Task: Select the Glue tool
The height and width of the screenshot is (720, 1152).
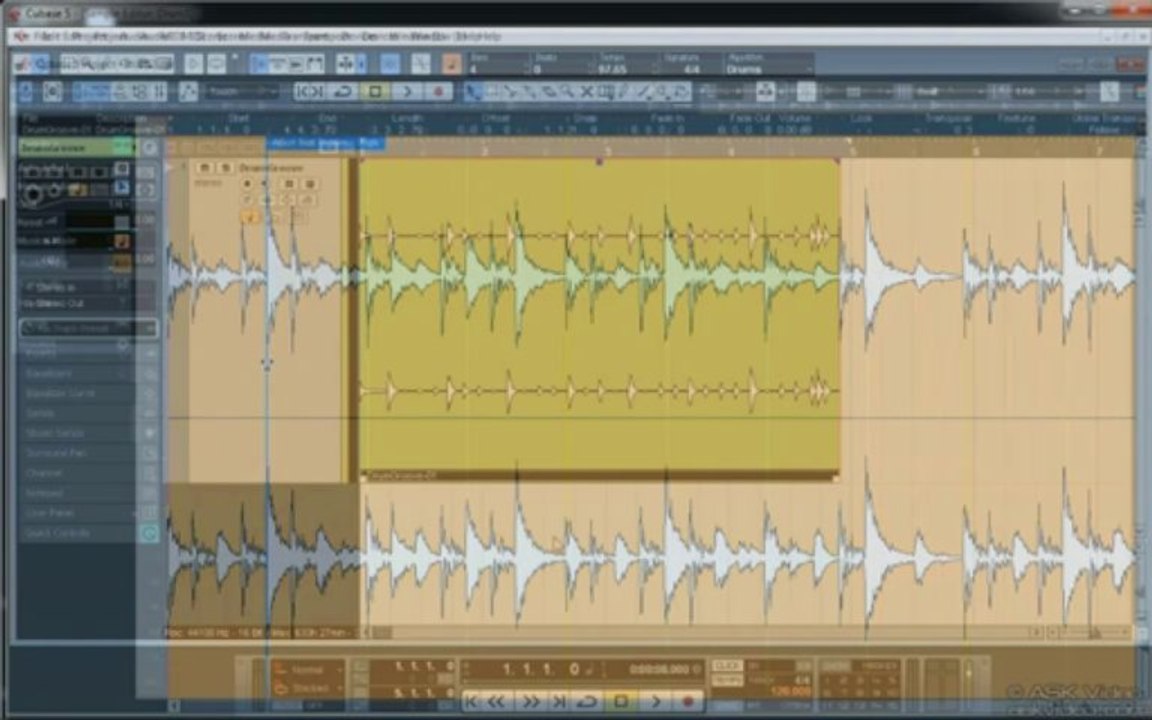Action: (x=530, y=92)
